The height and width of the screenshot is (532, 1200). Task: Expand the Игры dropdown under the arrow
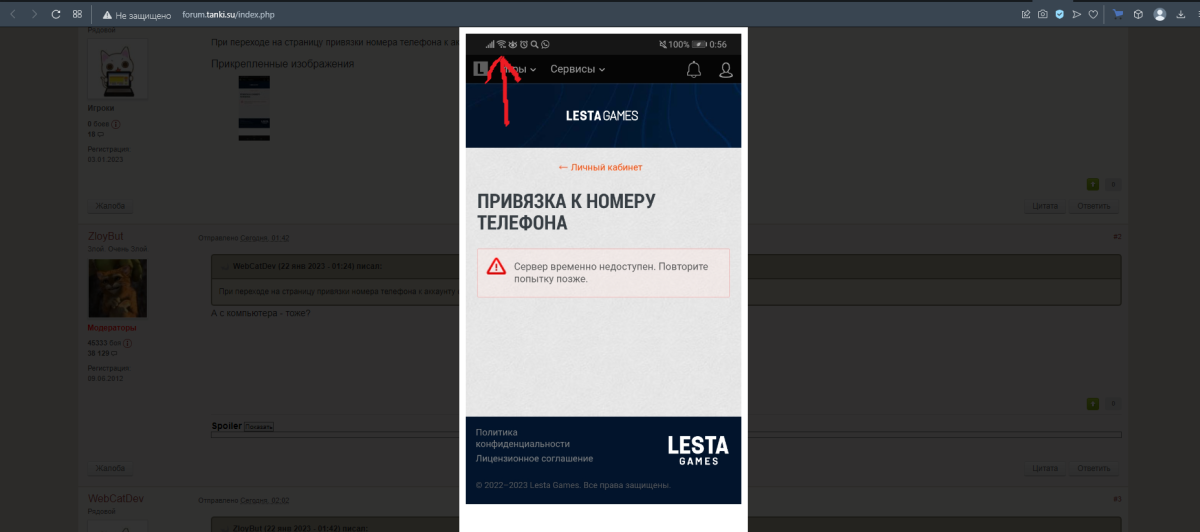pyautogui.click(x=520, y=69)
